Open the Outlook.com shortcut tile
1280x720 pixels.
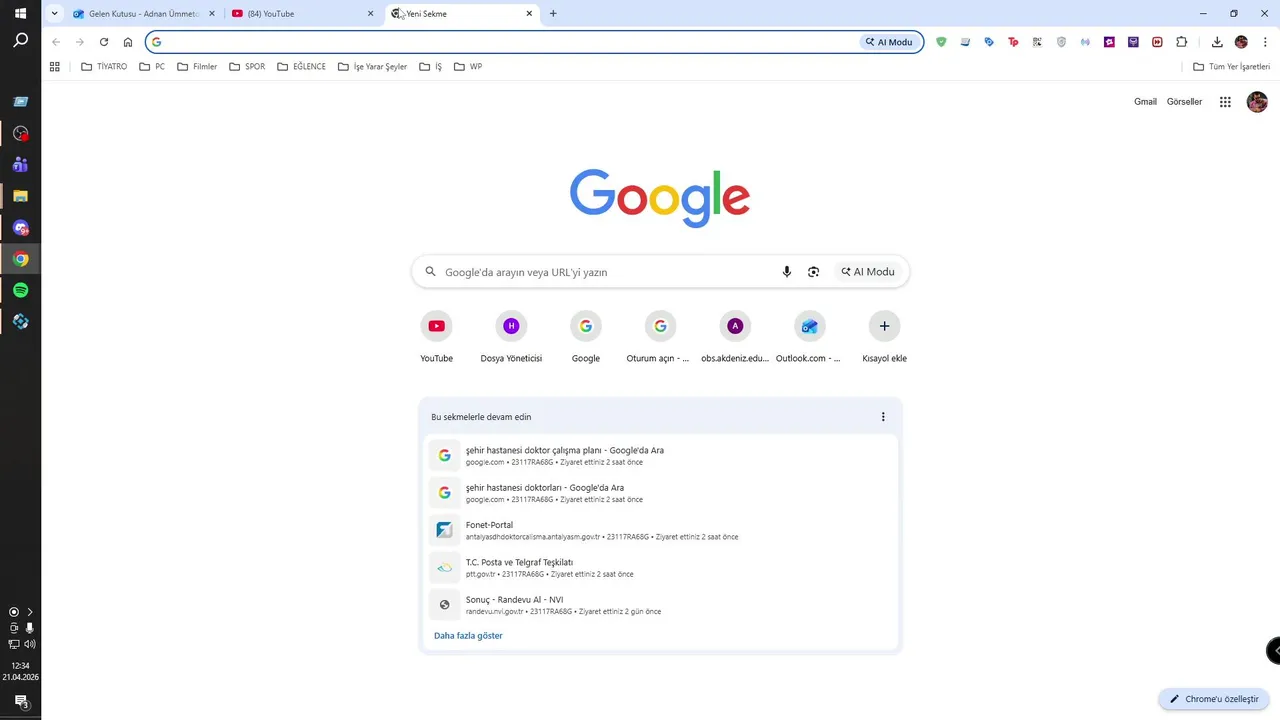(809, 337)
